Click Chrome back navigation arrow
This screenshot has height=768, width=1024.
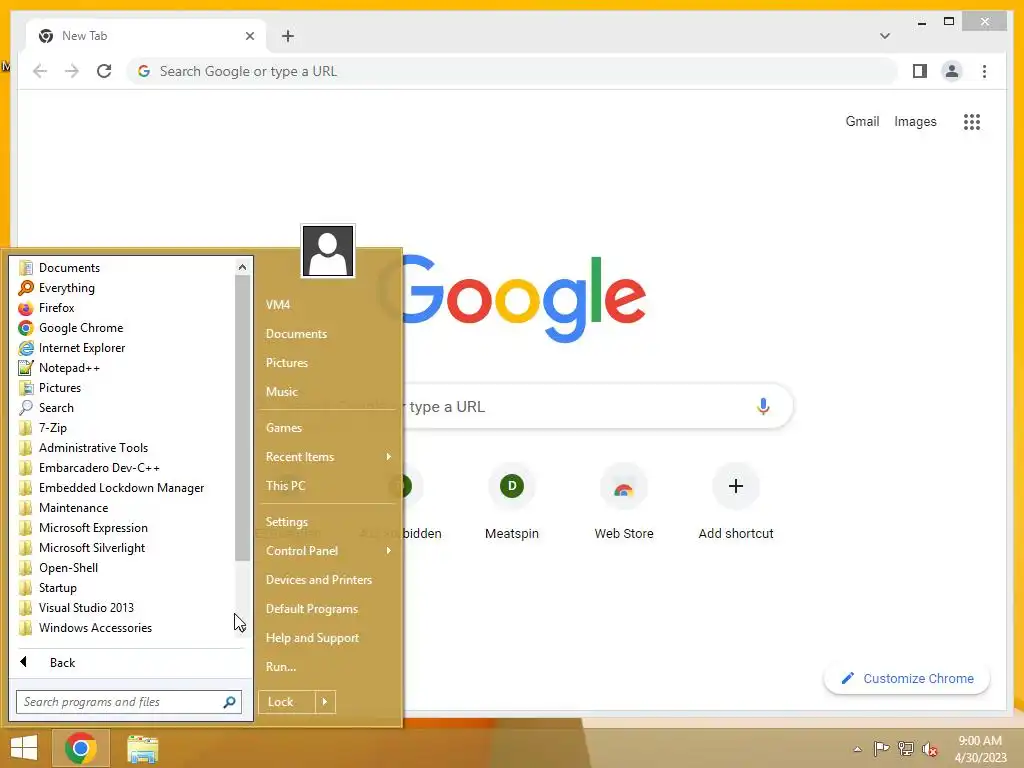(40, 71)
